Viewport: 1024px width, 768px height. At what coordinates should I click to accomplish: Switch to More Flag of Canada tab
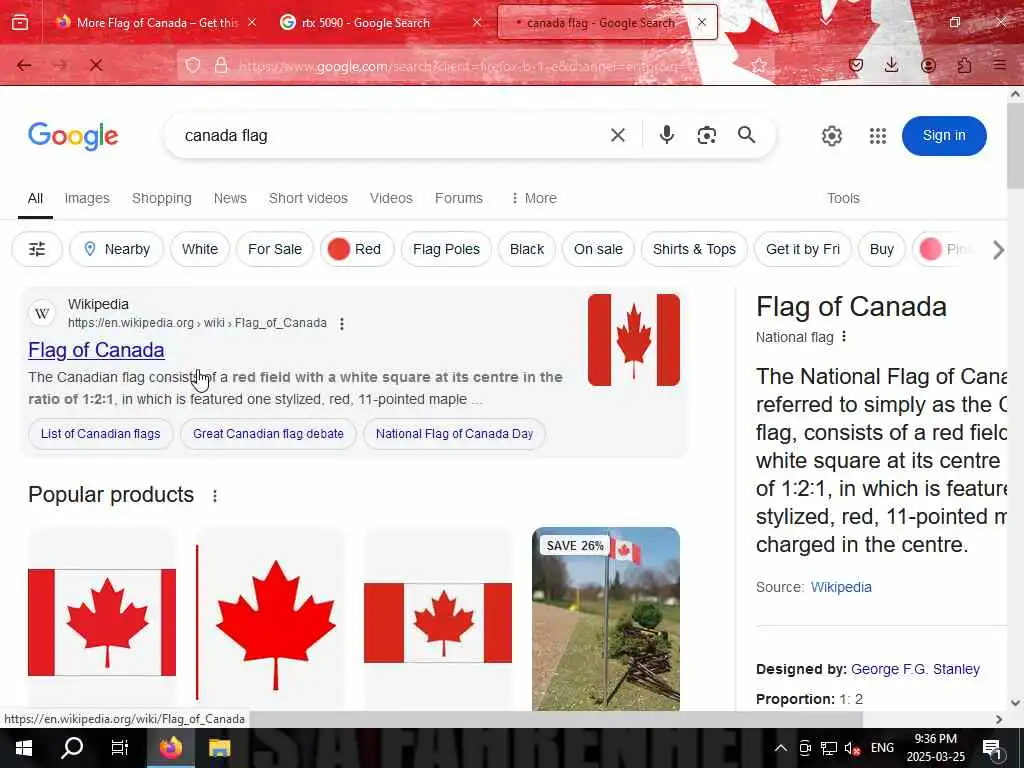pos(157,23)
